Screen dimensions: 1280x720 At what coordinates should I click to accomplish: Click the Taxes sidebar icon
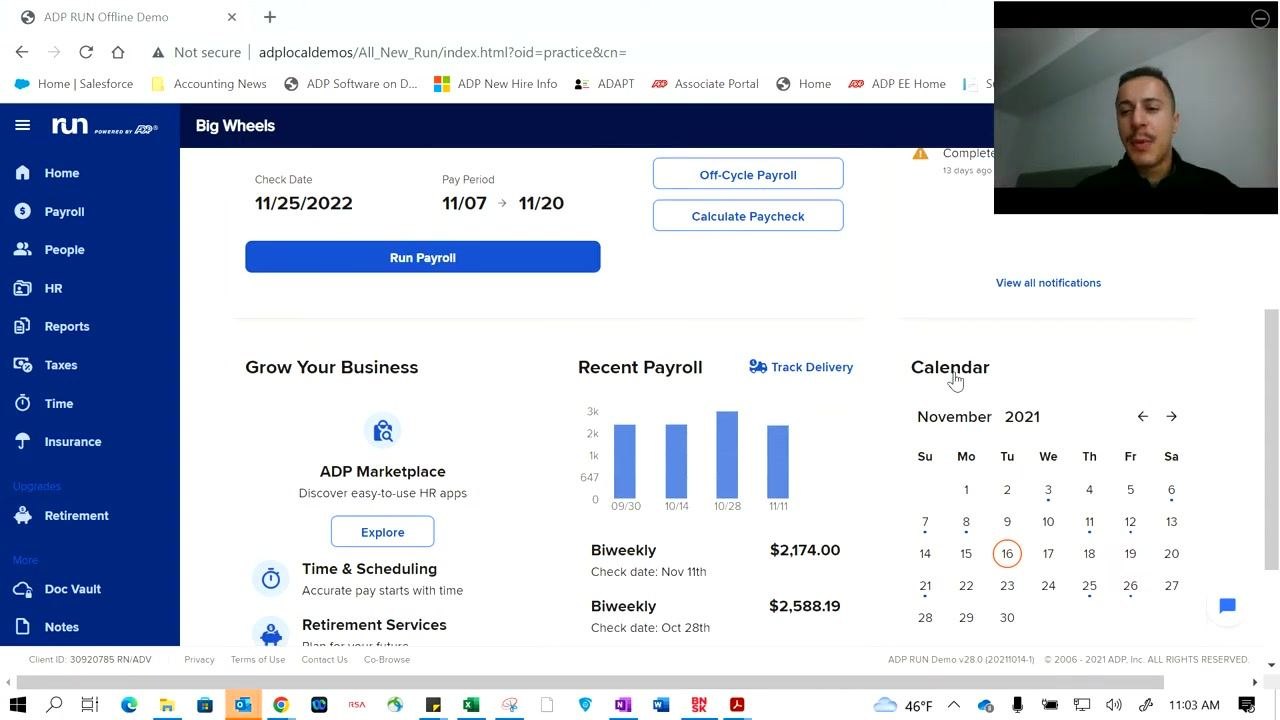coord(22,365)
